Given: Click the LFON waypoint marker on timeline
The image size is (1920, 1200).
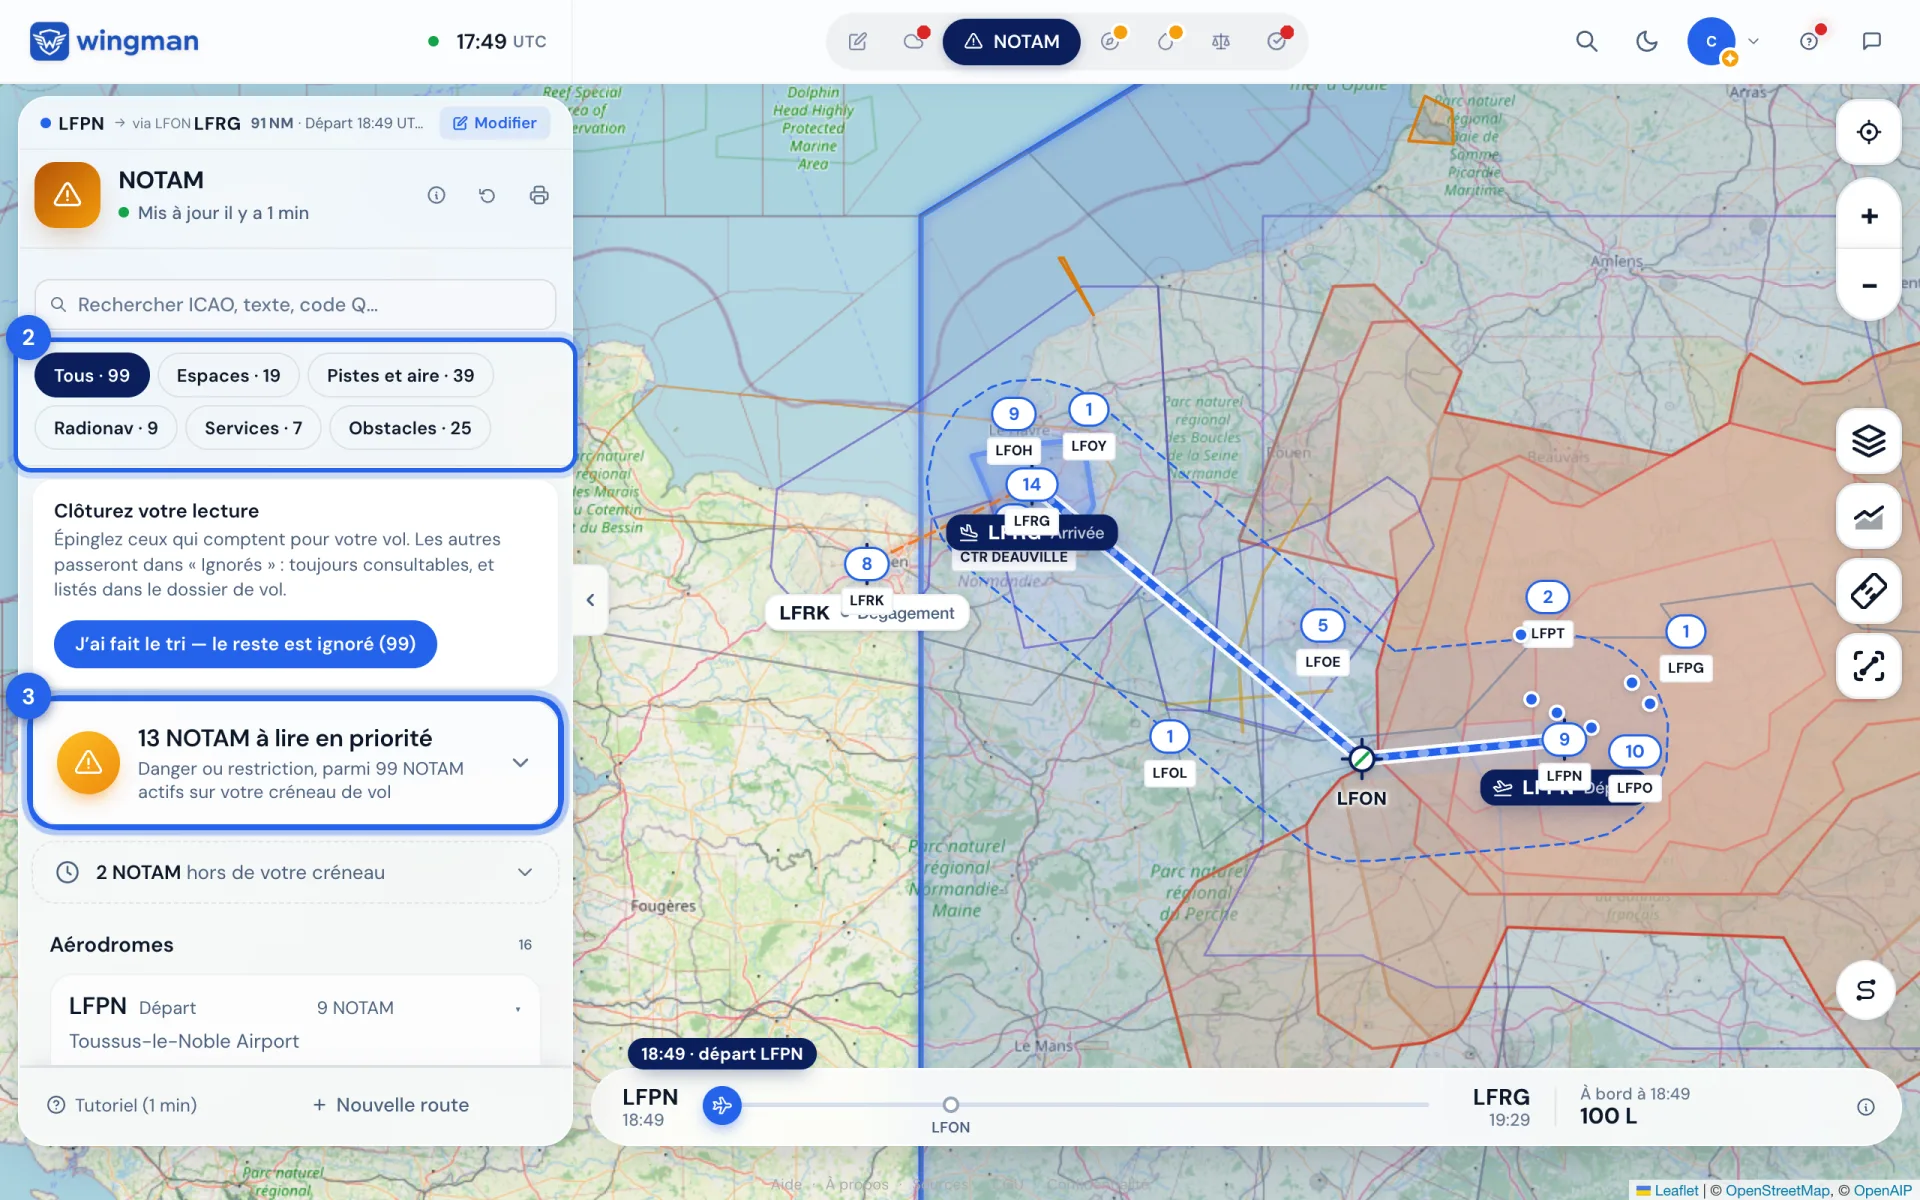Looking at the screenshot, I should pos(950,1105).
